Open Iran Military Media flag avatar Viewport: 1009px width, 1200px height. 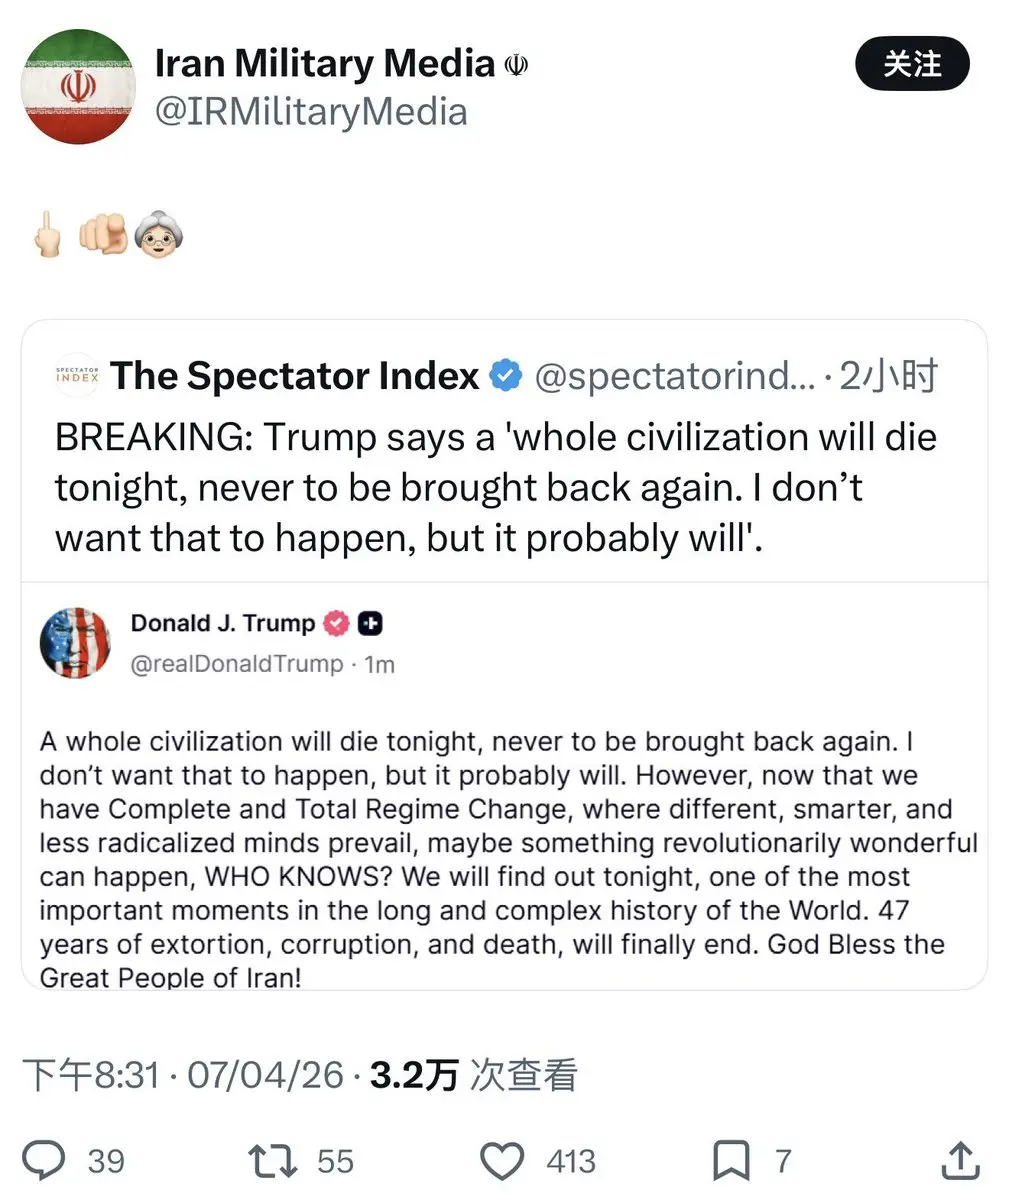click(x=79, y=87)
